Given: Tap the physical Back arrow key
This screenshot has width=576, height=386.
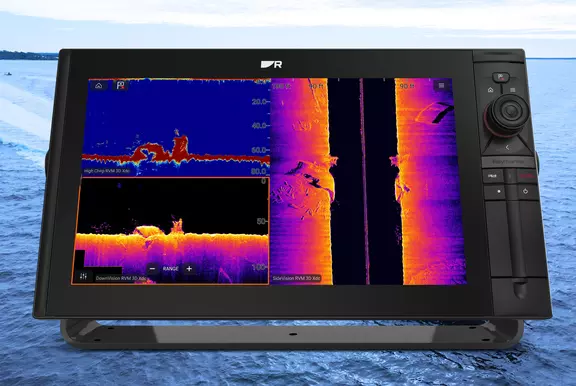Looking at the screenshot, I should coord(507,147).
